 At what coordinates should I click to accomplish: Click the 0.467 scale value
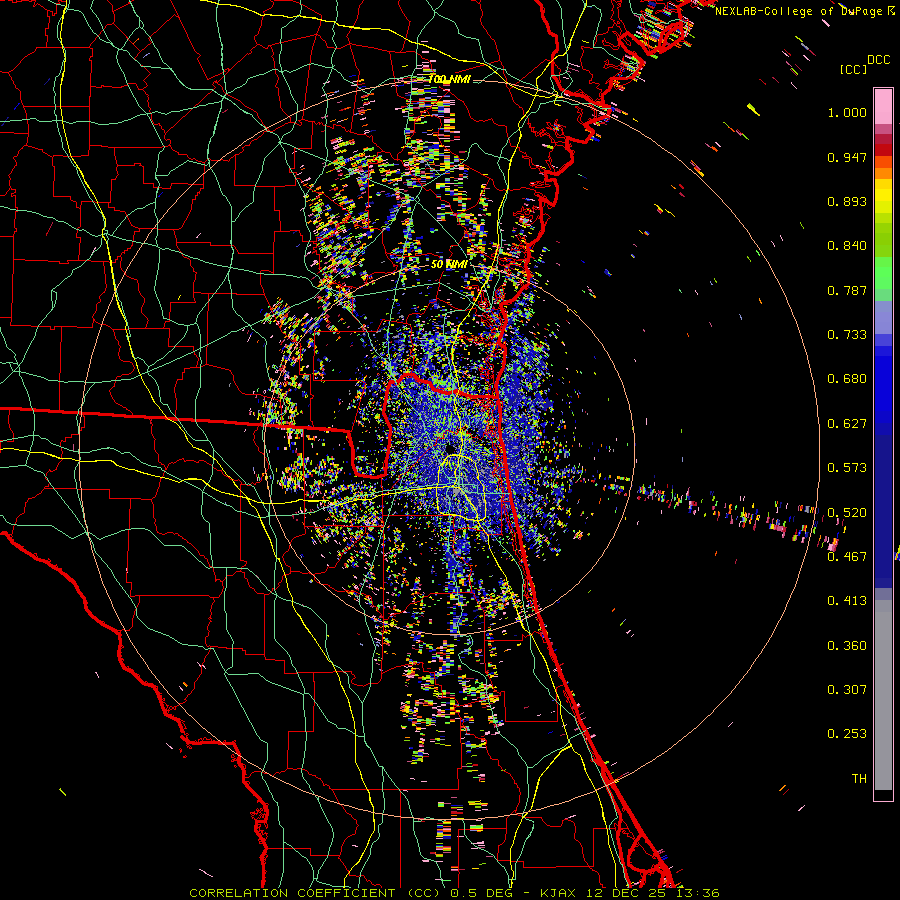click(x=847, y=557)
